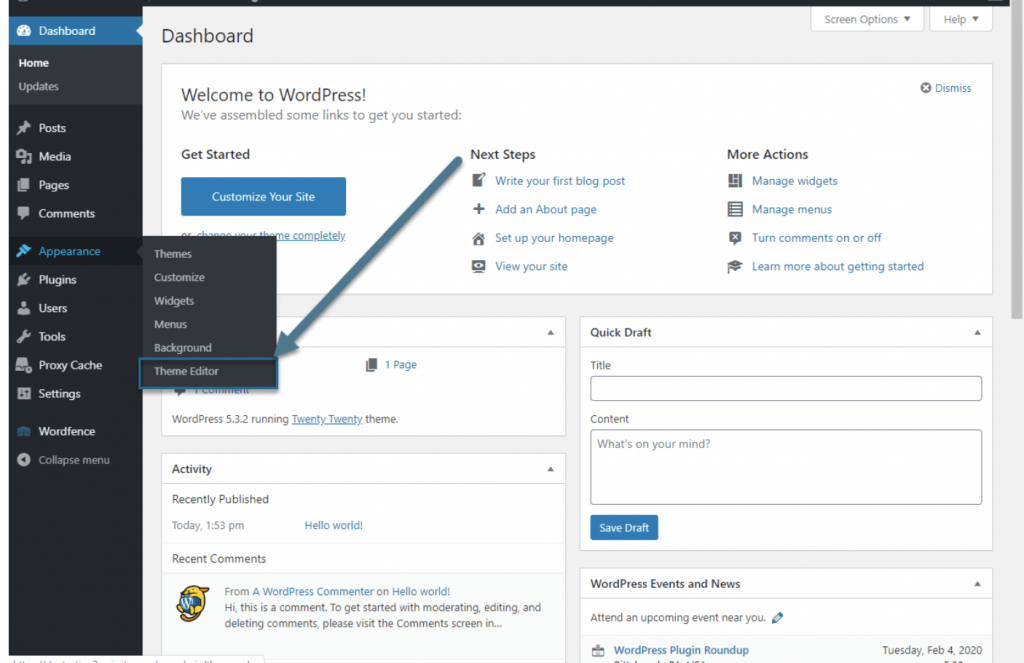
Task: Click the Plugins plug icon
Action: point(24,280)
